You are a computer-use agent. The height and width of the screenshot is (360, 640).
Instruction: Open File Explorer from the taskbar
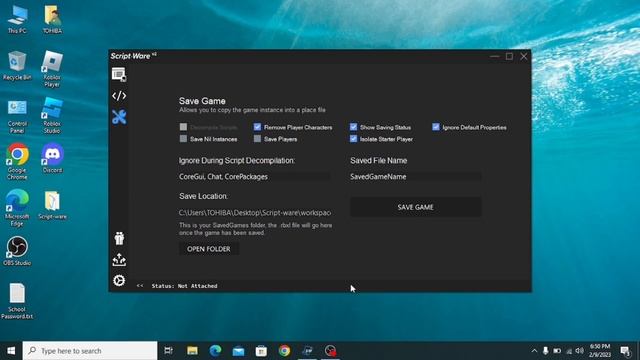192,351
